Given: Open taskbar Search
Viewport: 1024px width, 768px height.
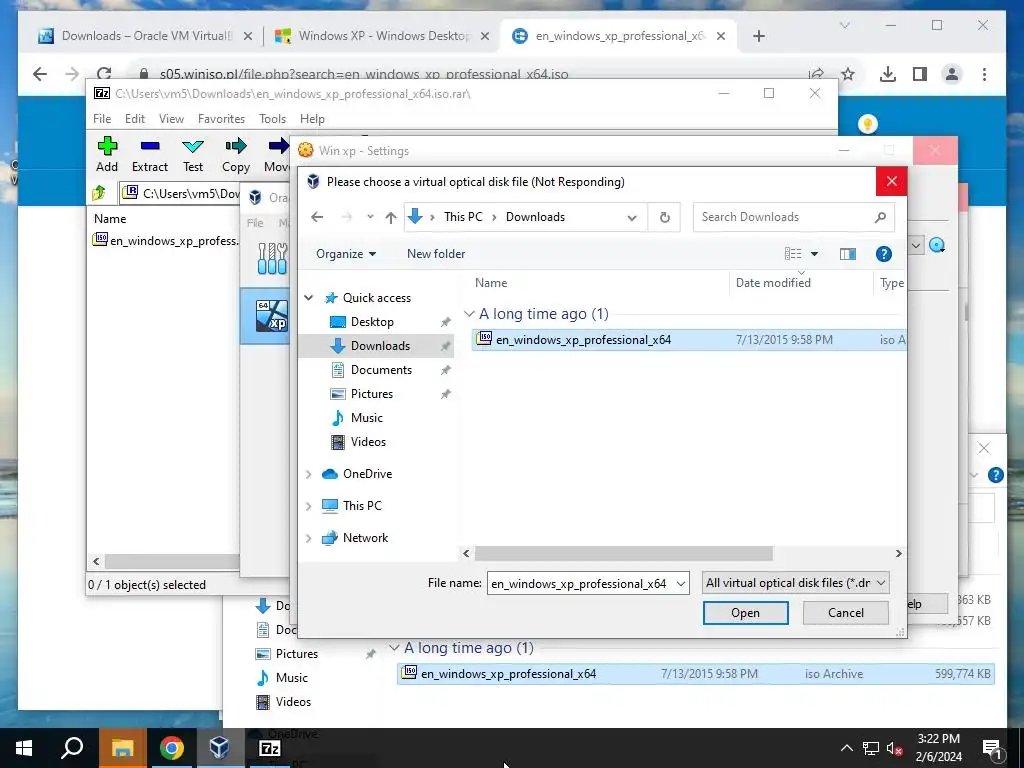Looking at the screenshot, I should 72,748.
